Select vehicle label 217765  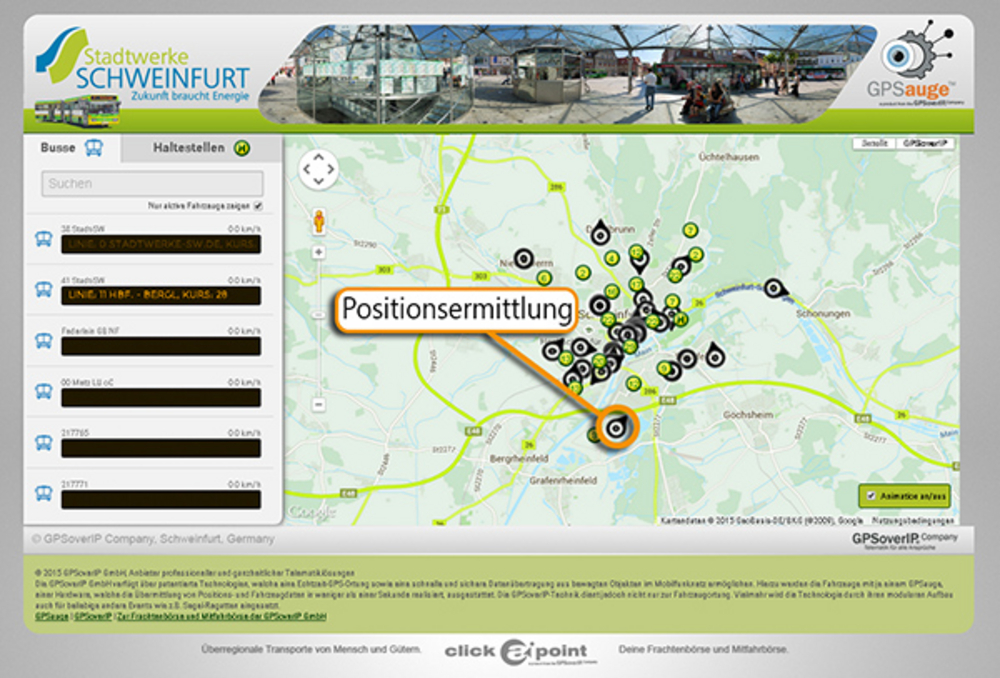(75, 433)
